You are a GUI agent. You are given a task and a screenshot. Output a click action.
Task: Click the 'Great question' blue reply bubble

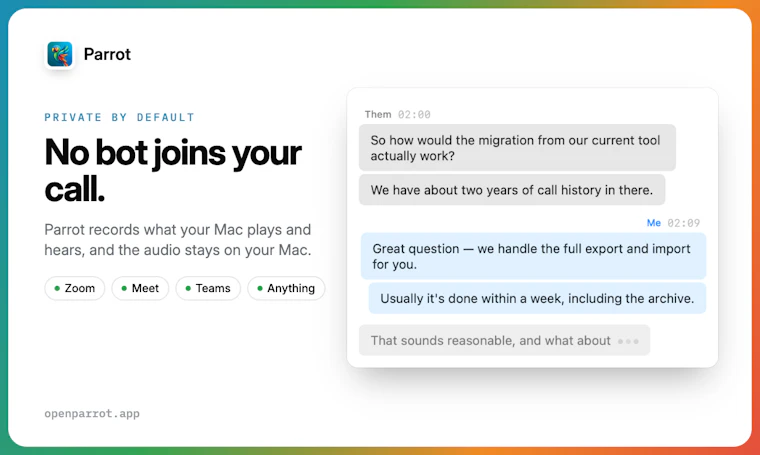[x=533, y=256]
